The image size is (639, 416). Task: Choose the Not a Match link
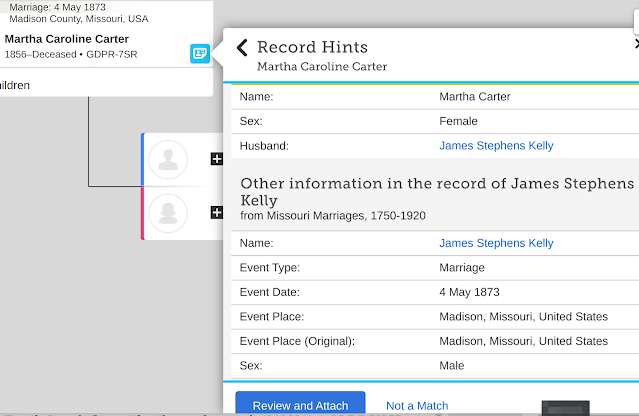coord(417,406)
